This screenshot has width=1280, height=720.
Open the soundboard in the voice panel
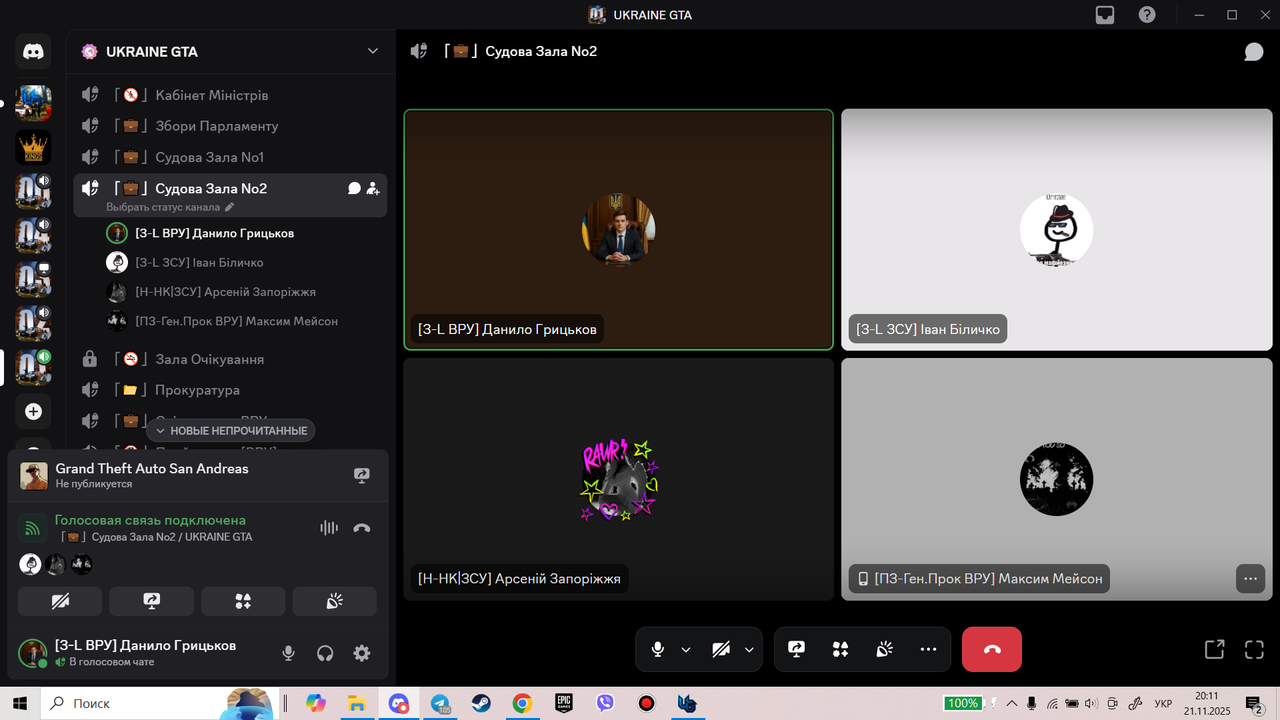335,601
